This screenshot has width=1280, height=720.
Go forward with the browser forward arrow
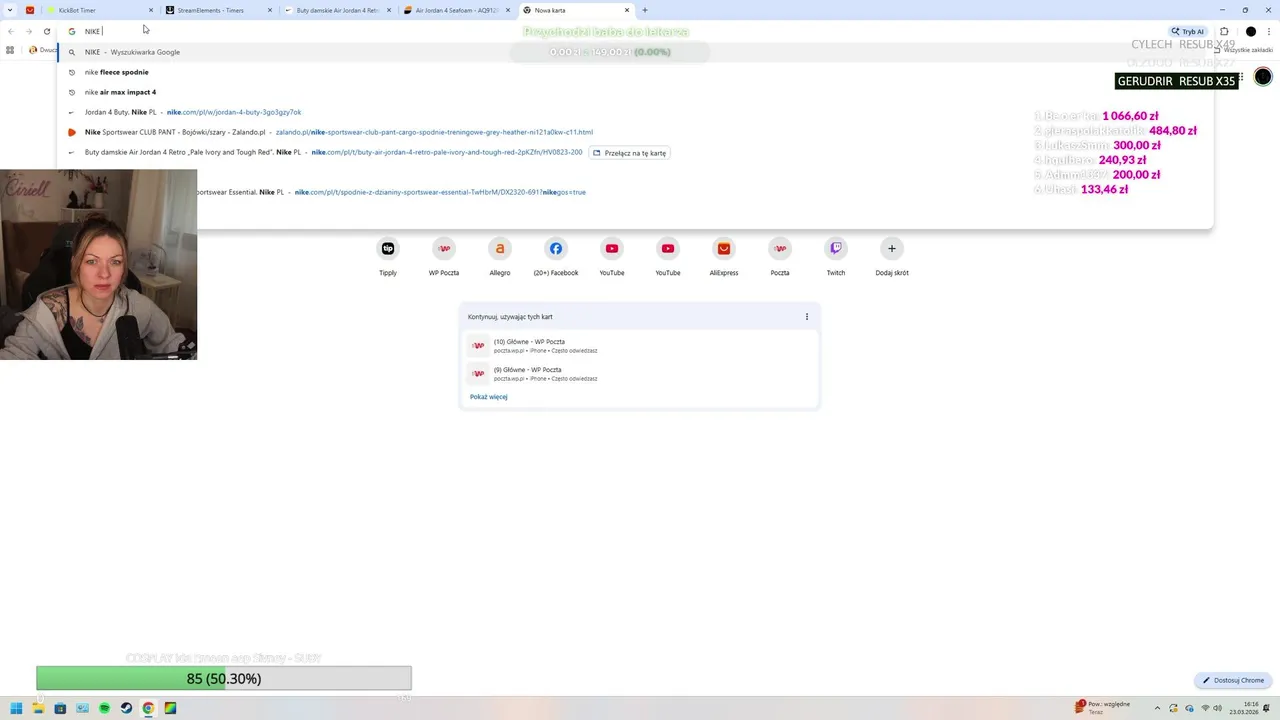[x=28, y=31]
